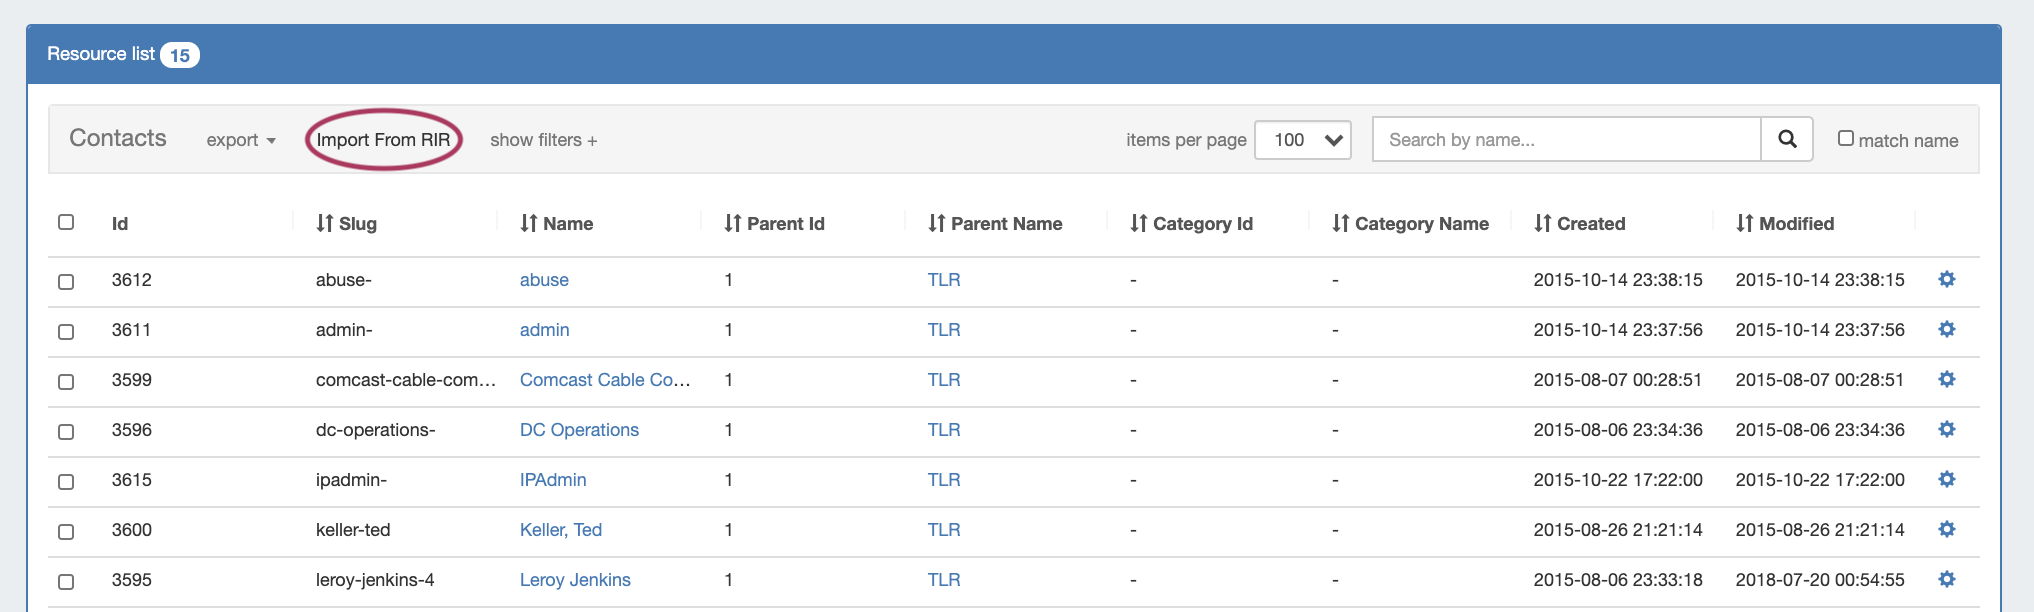Viewport: 2034px width, 612px height.
Task: Open gear actions for DC Operations
Action: pos(1946,429)
